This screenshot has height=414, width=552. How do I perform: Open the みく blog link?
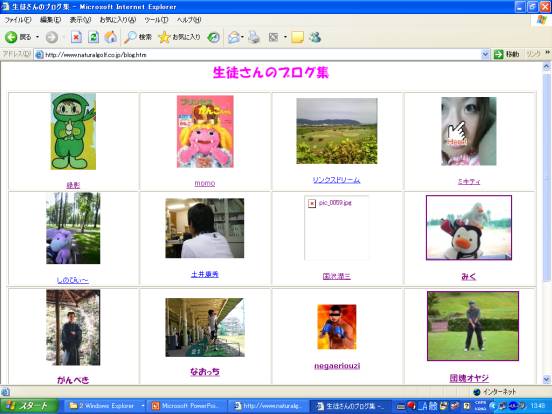pos(469,277)
